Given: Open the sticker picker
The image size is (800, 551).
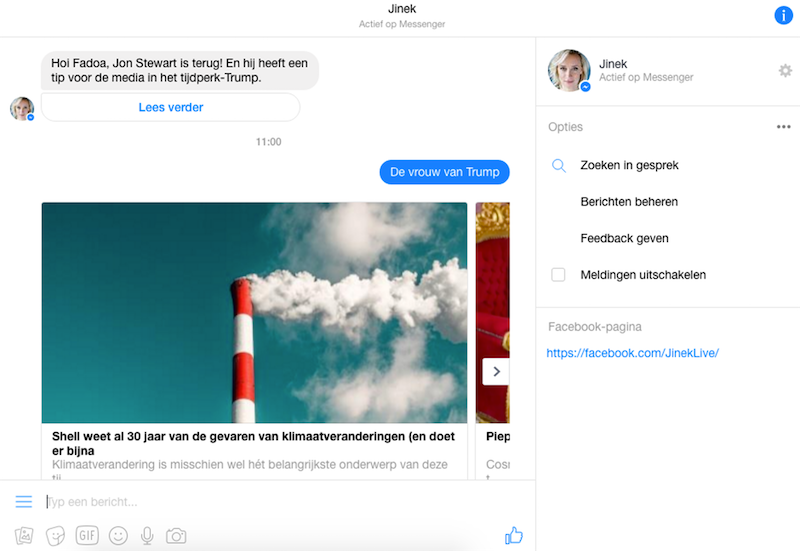Looking at the screenshot, I should pos(56,536).
